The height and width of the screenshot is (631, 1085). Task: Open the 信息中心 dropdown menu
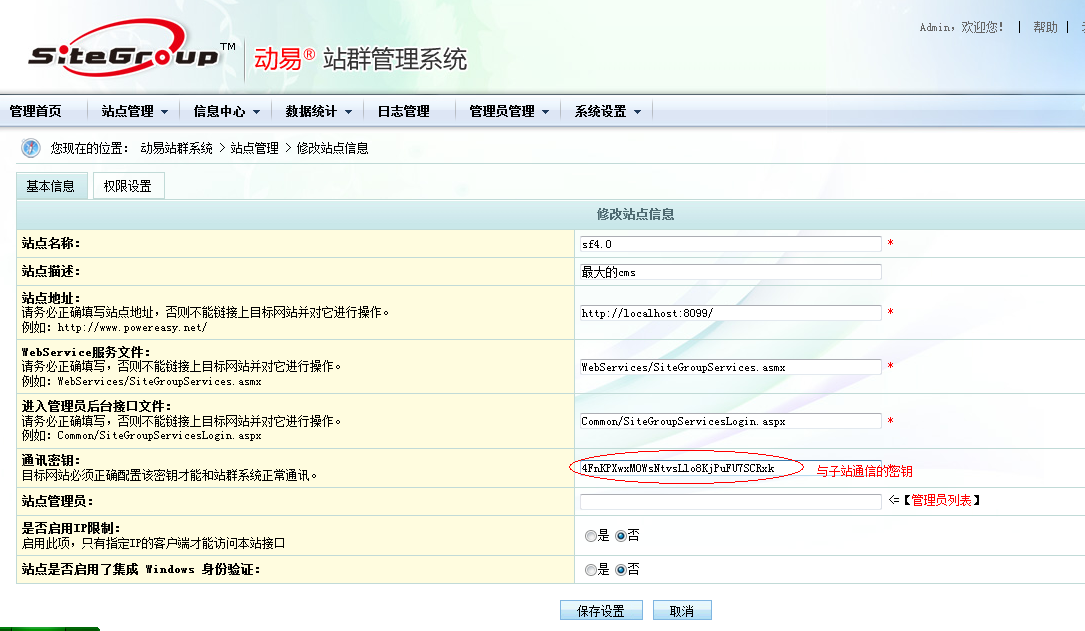tap(226, 112)
